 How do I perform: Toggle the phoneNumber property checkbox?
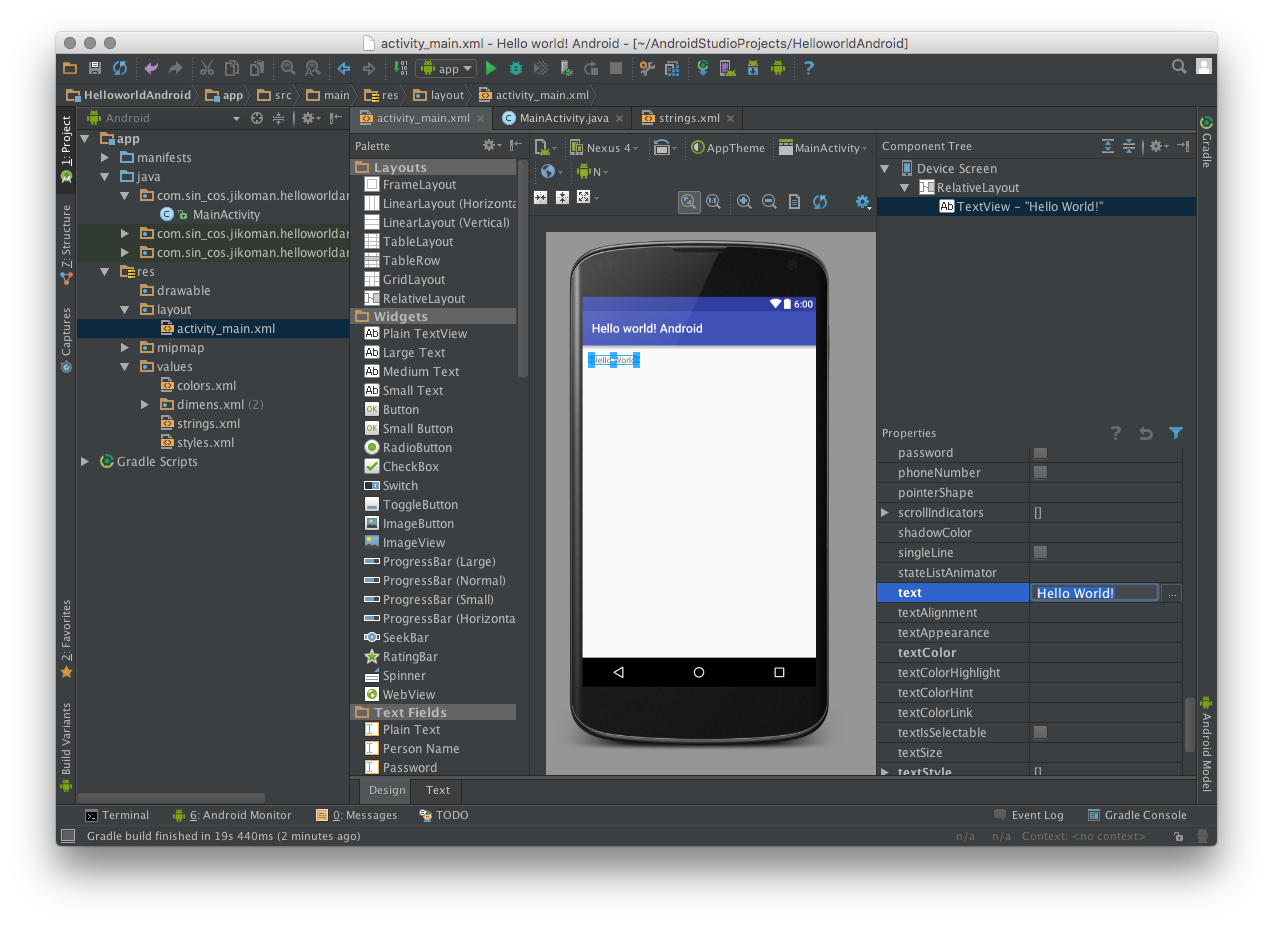[1040, 472]
